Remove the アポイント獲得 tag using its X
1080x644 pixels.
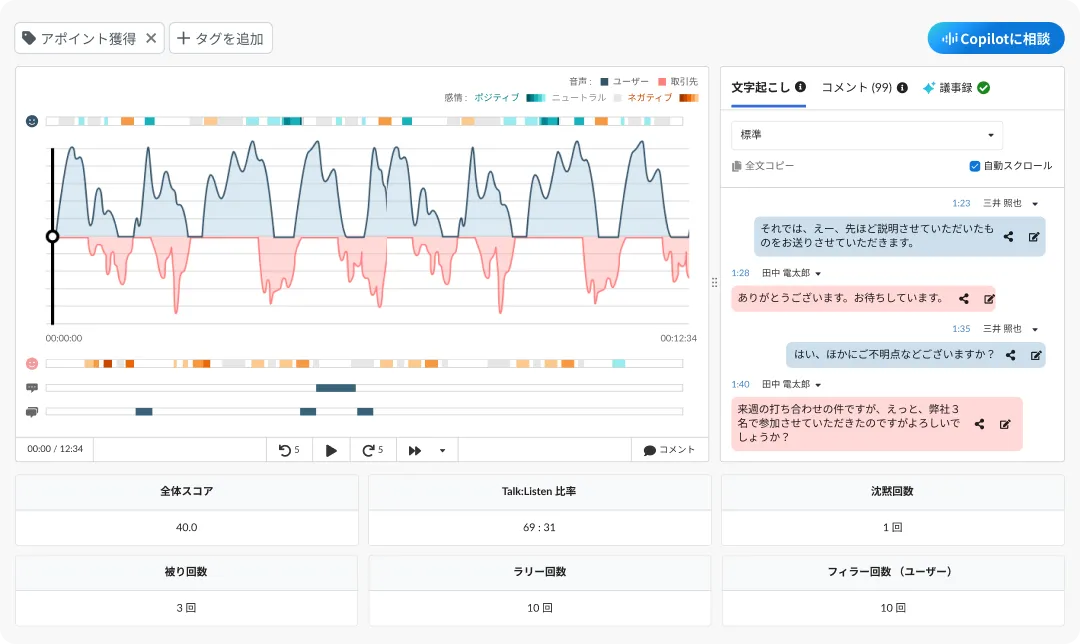click(x=151, y=39)
